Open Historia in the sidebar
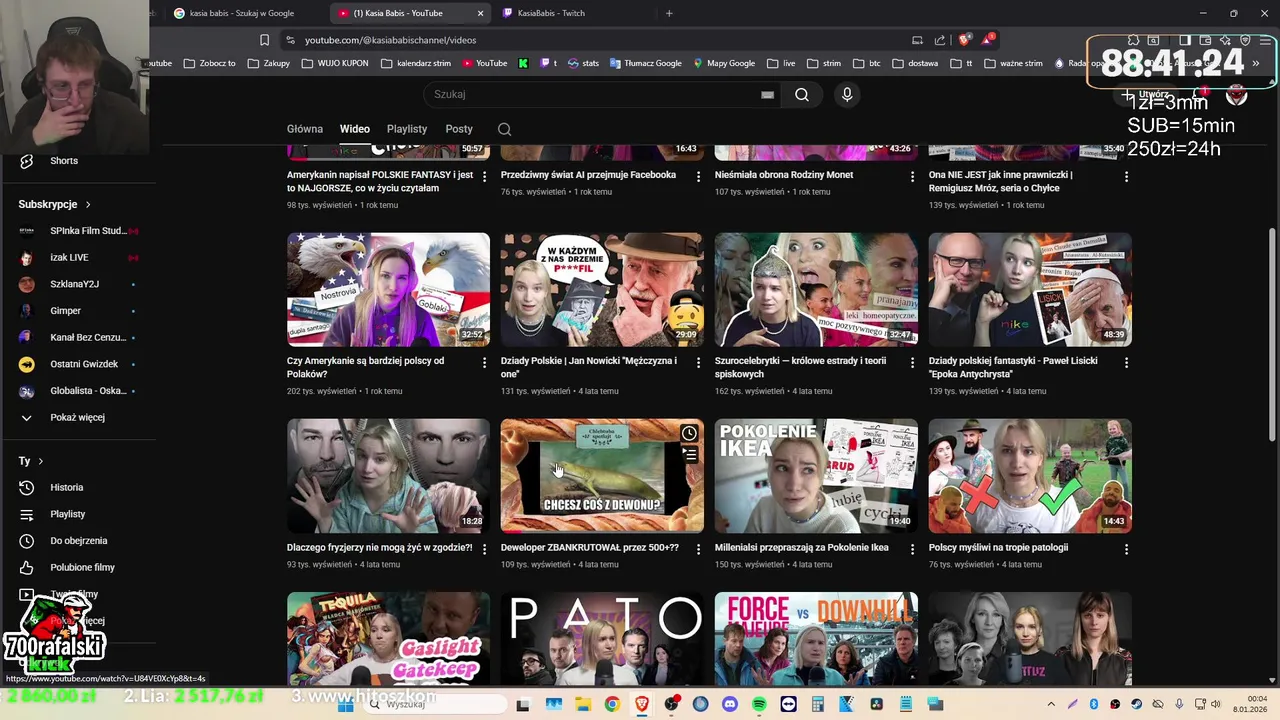The height and width of the screenshot is (720, 1280). tap(67, 488)
